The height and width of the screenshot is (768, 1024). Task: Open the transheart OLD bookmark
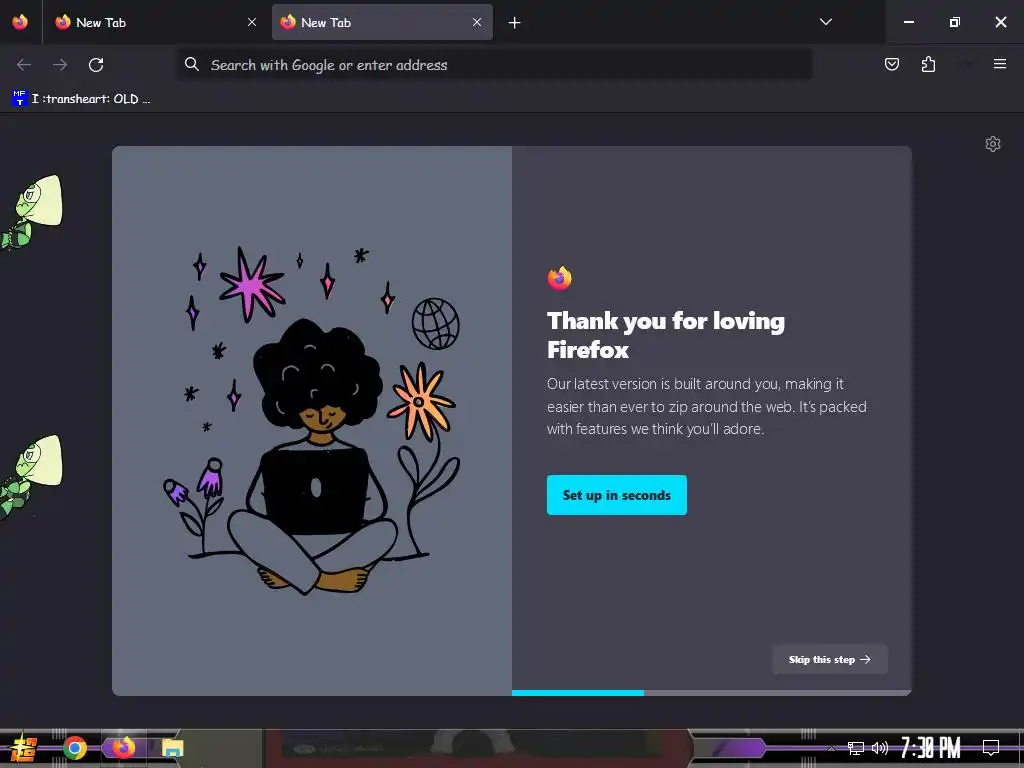tap(81, 99)
